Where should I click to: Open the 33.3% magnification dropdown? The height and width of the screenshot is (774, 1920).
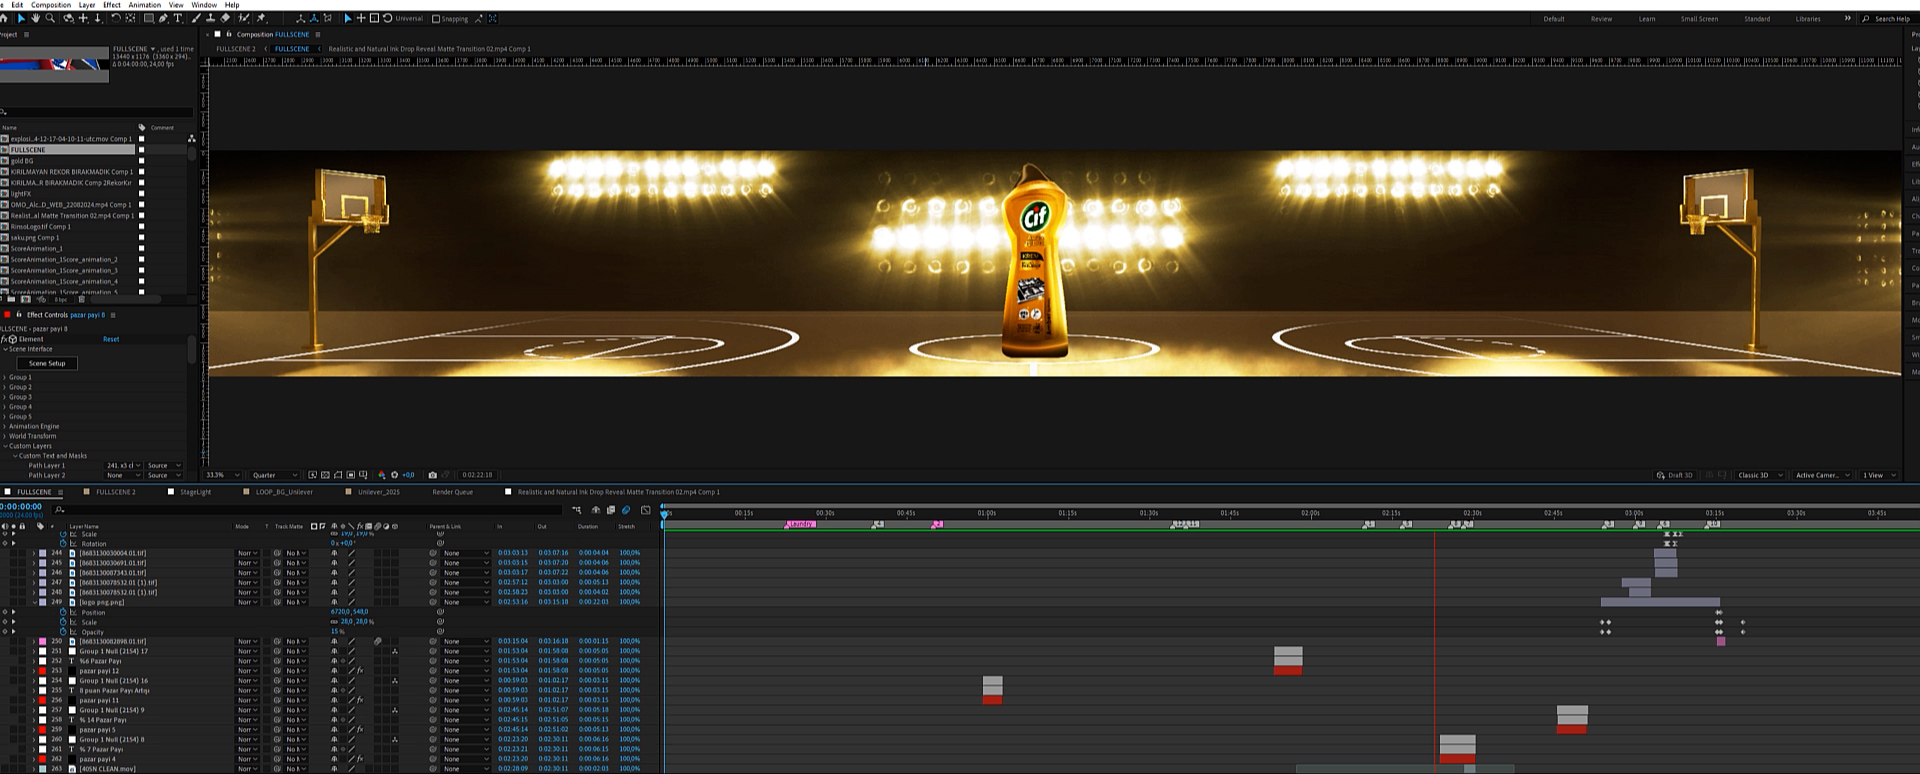click(x=223, y=475)
